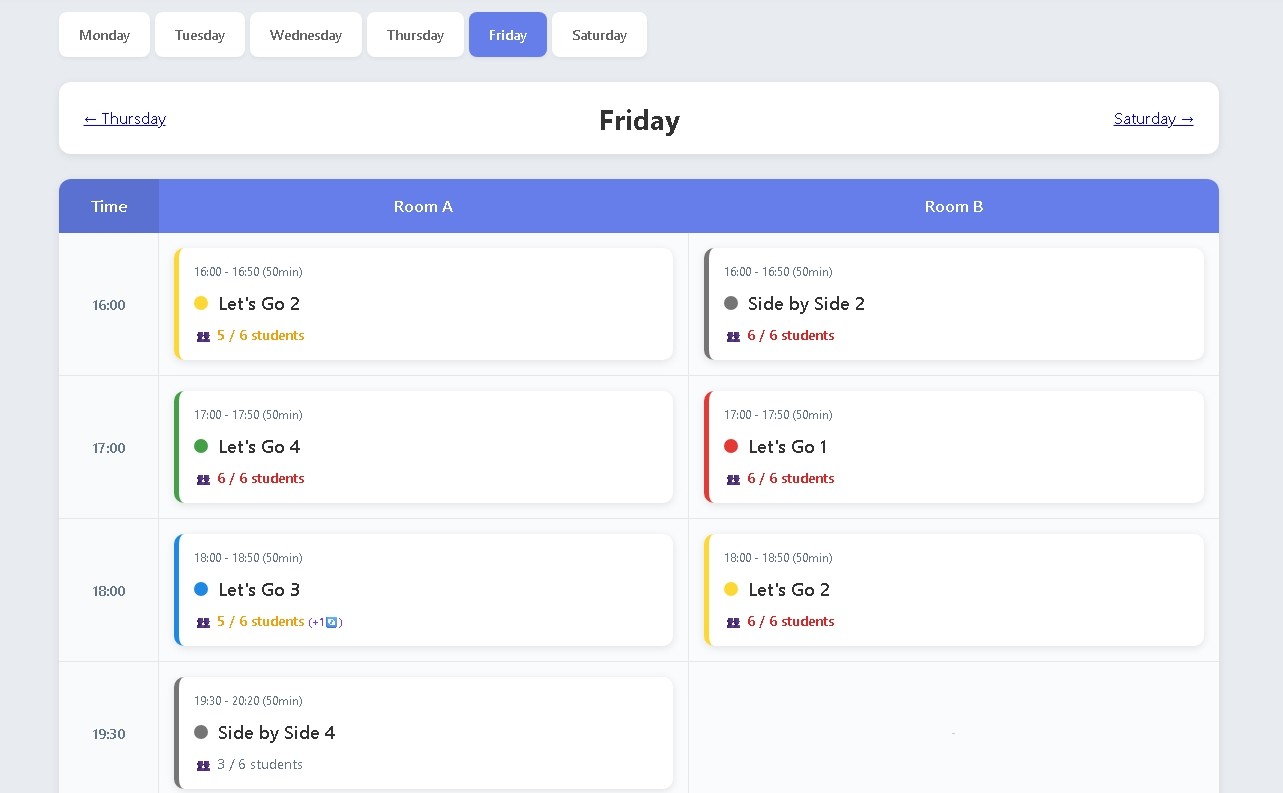Click the red level dot on Let's Go 1
The image size is (1283, 793).
click(x=731, y=446)
